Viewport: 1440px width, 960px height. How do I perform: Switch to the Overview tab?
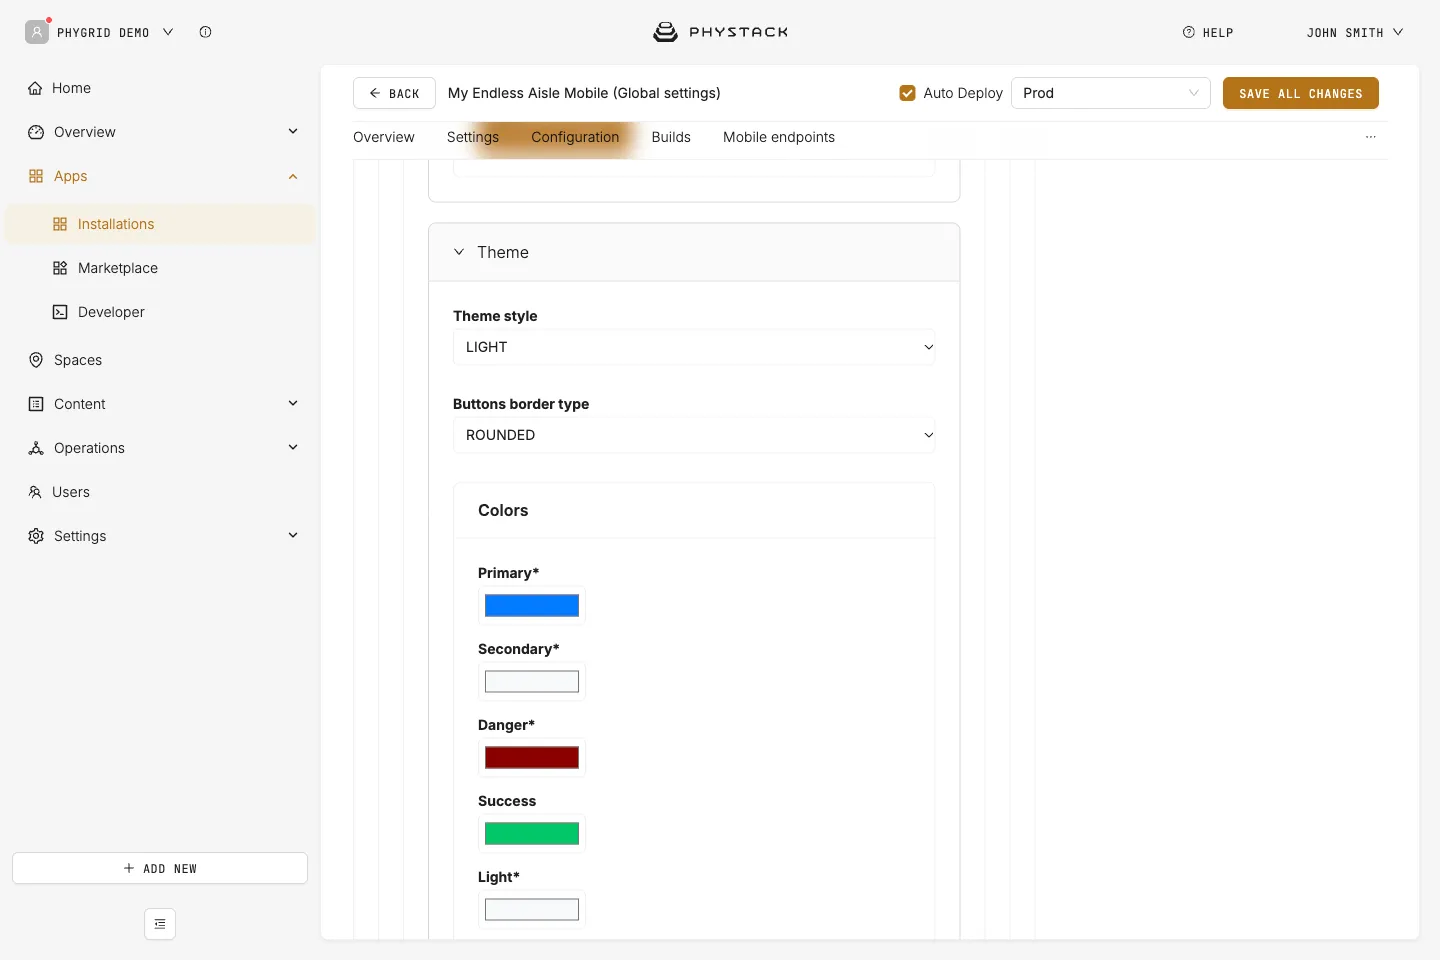[x=384, y=137]
